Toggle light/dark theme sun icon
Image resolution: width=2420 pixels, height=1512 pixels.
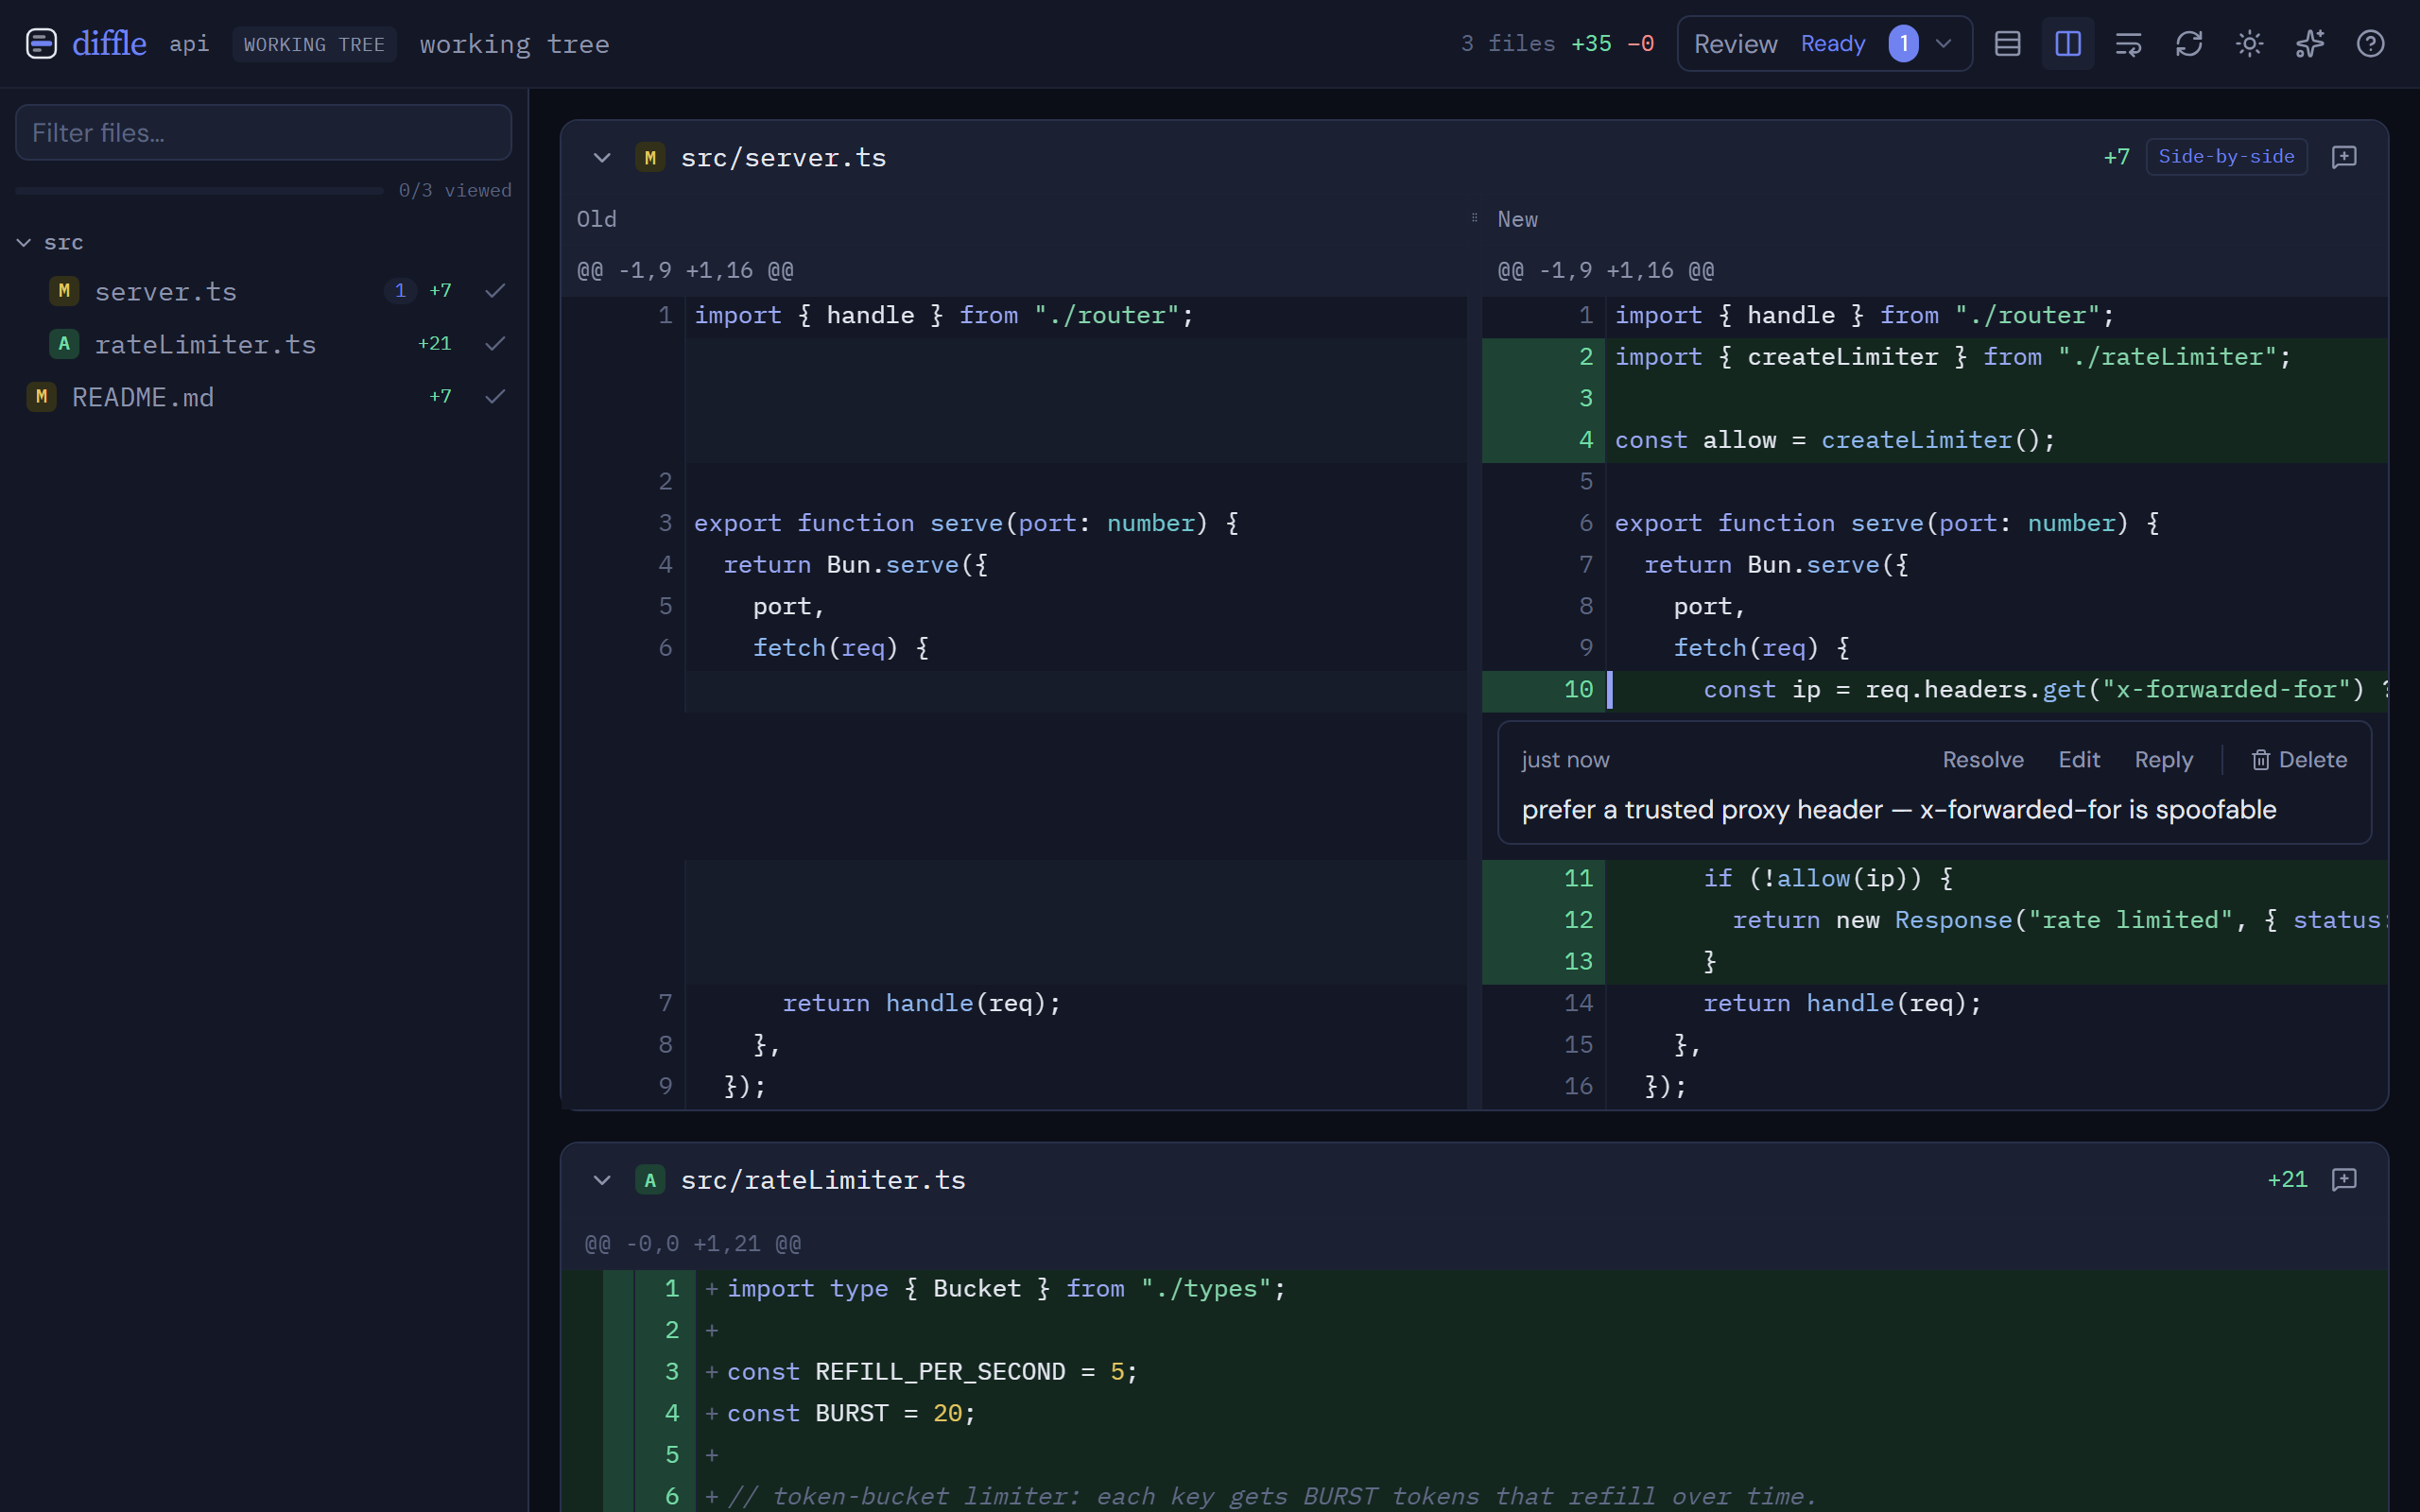2250,44
